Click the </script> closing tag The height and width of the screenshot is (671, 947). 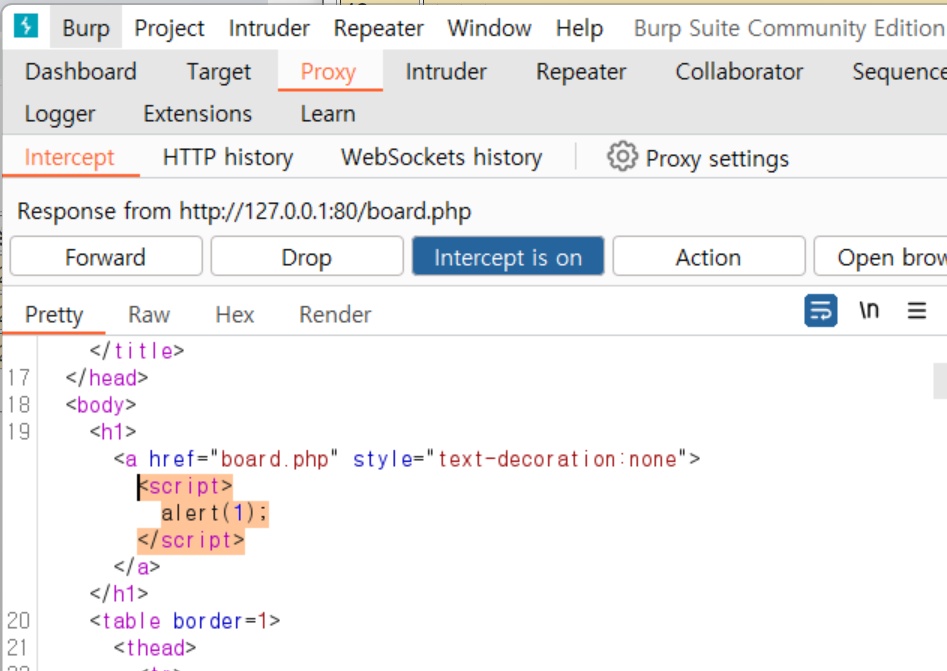(x=191, y=540)
